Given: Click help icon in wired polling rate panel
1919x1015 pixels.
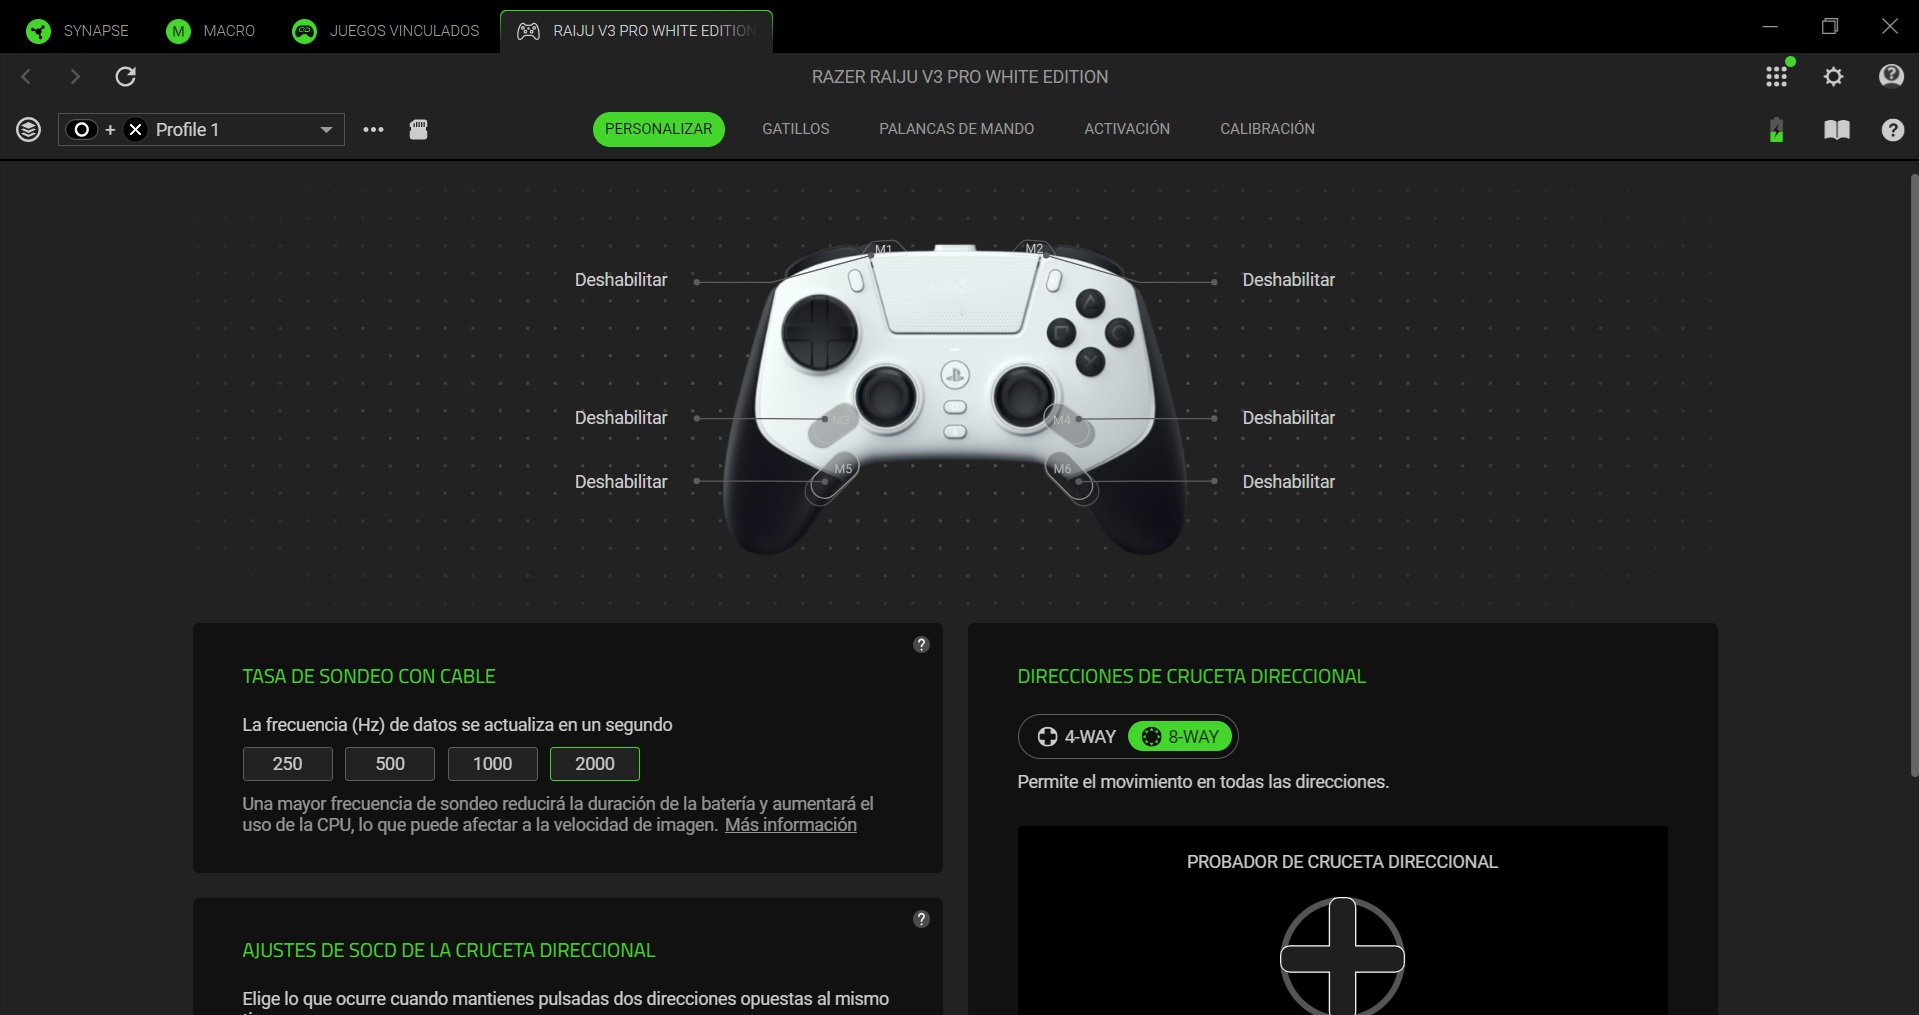Looking at the screenshot, I should click(921, 645).
